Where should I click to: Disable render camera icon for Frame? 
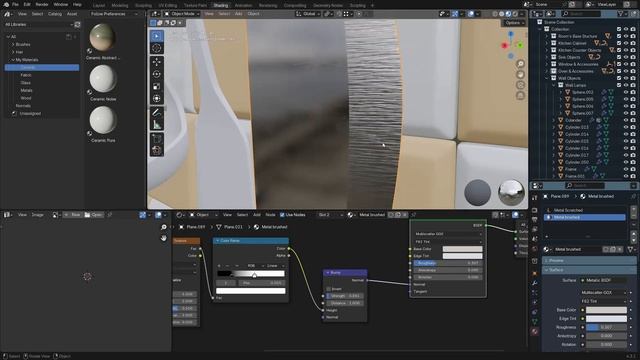coord(633,169)
